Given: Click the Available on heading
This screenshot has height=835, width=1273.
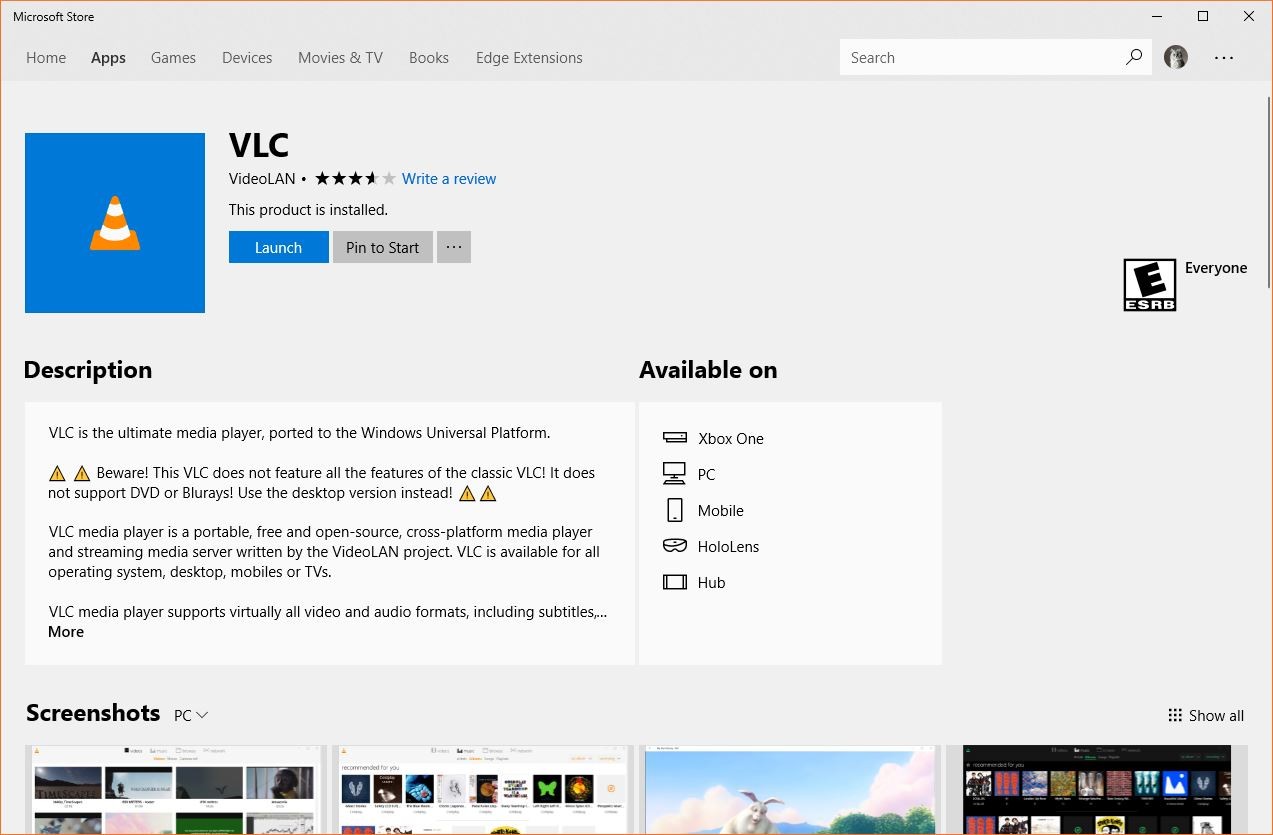Looking at the screenshot, I should (x=708, y=370).
